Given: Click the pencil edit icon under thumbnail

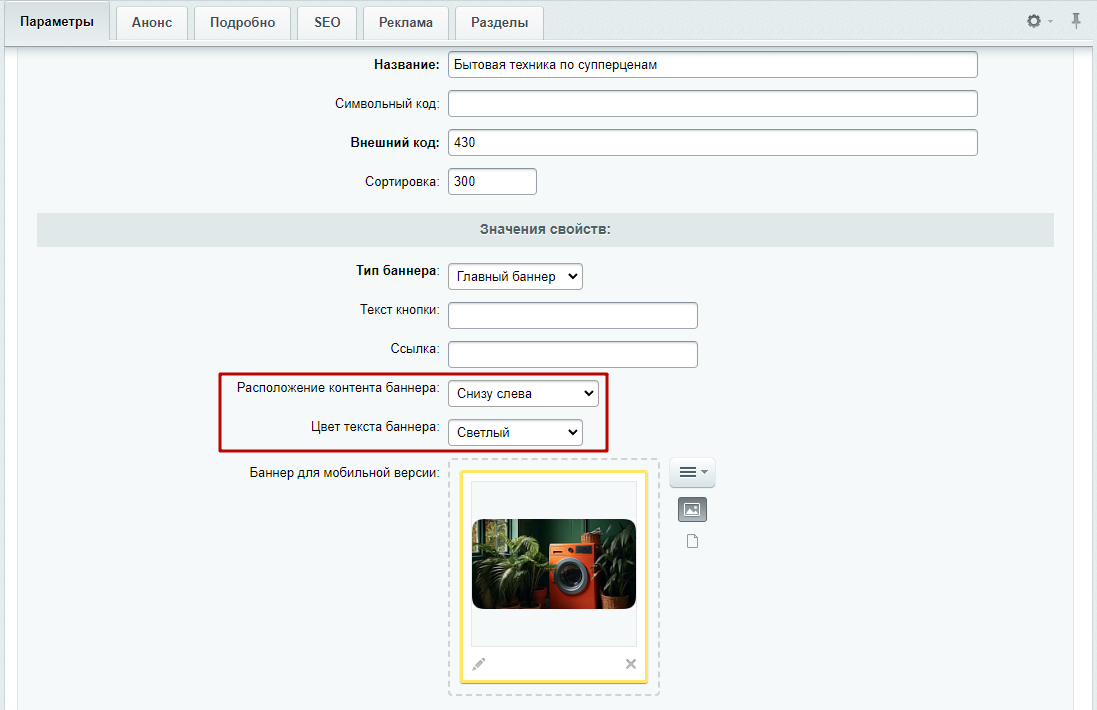Looking at the screenshot, I should pos(479,664).
